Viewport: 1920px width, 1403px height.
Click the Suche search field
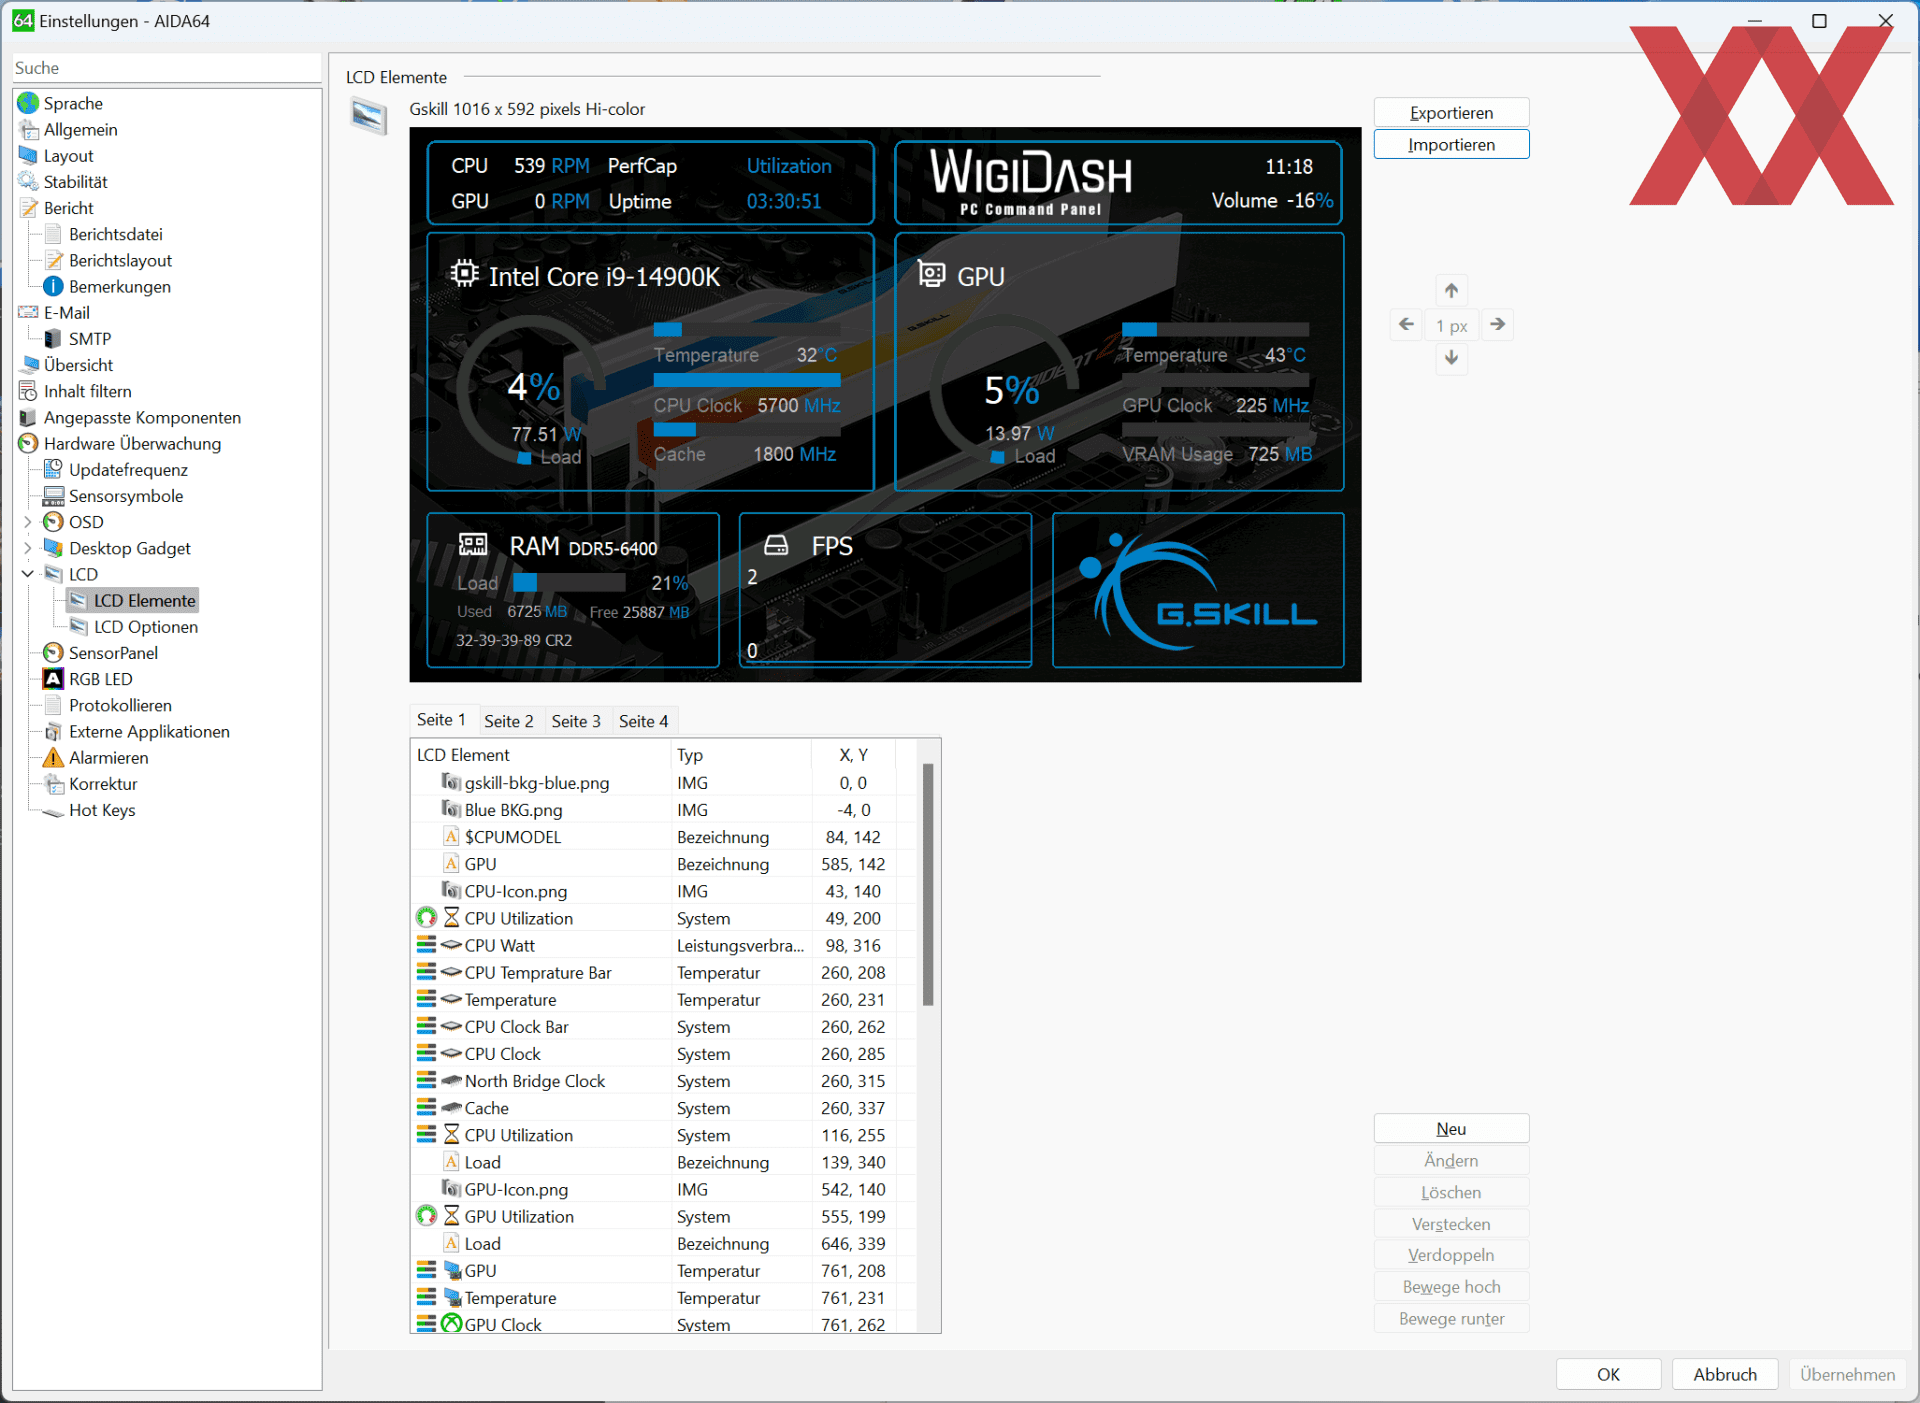point(166,68)
